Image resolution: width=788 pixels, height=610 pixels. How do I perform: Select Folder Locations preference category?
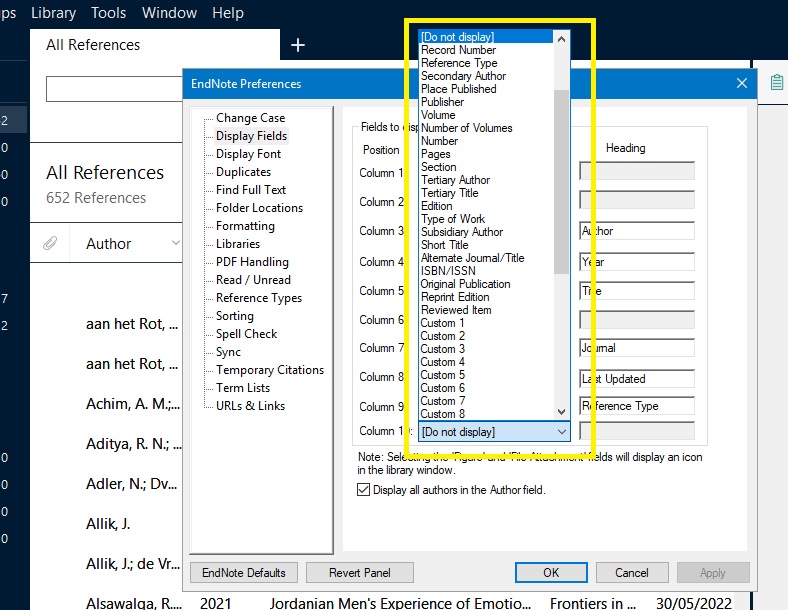click(x=259, y=208)
